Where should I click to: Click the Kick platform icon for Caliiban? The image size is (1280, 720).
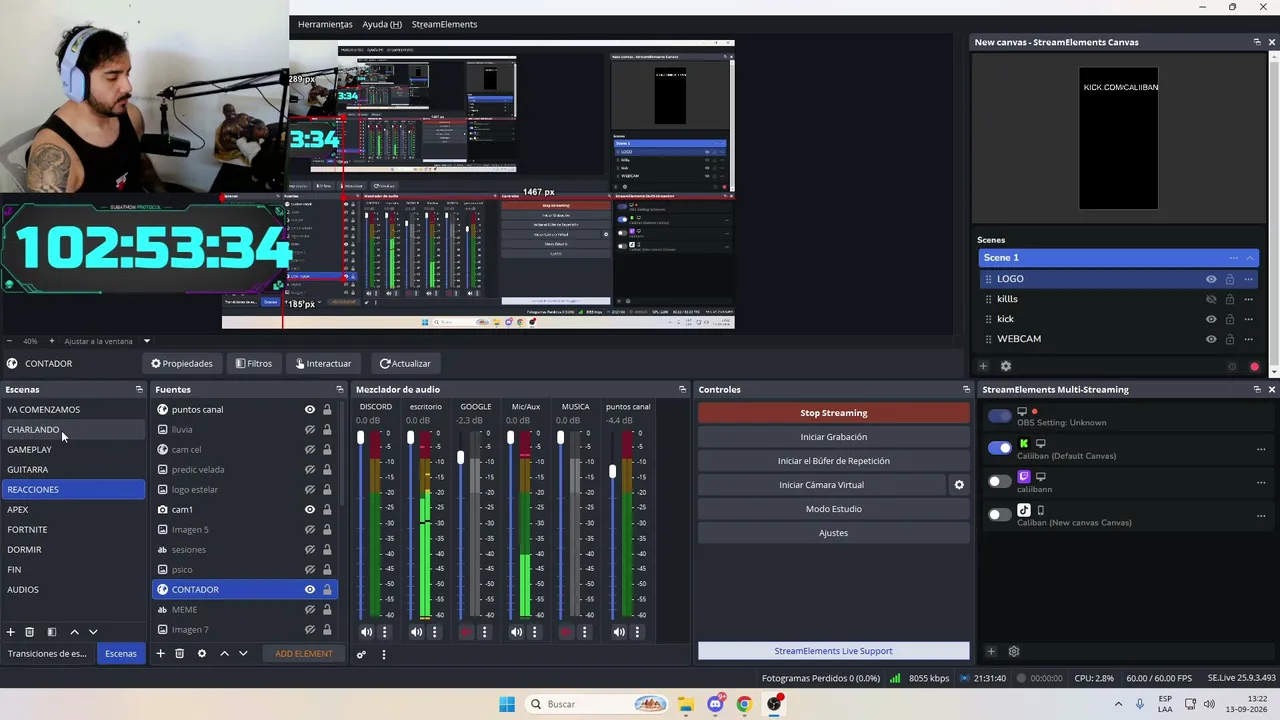point(1023,444)
